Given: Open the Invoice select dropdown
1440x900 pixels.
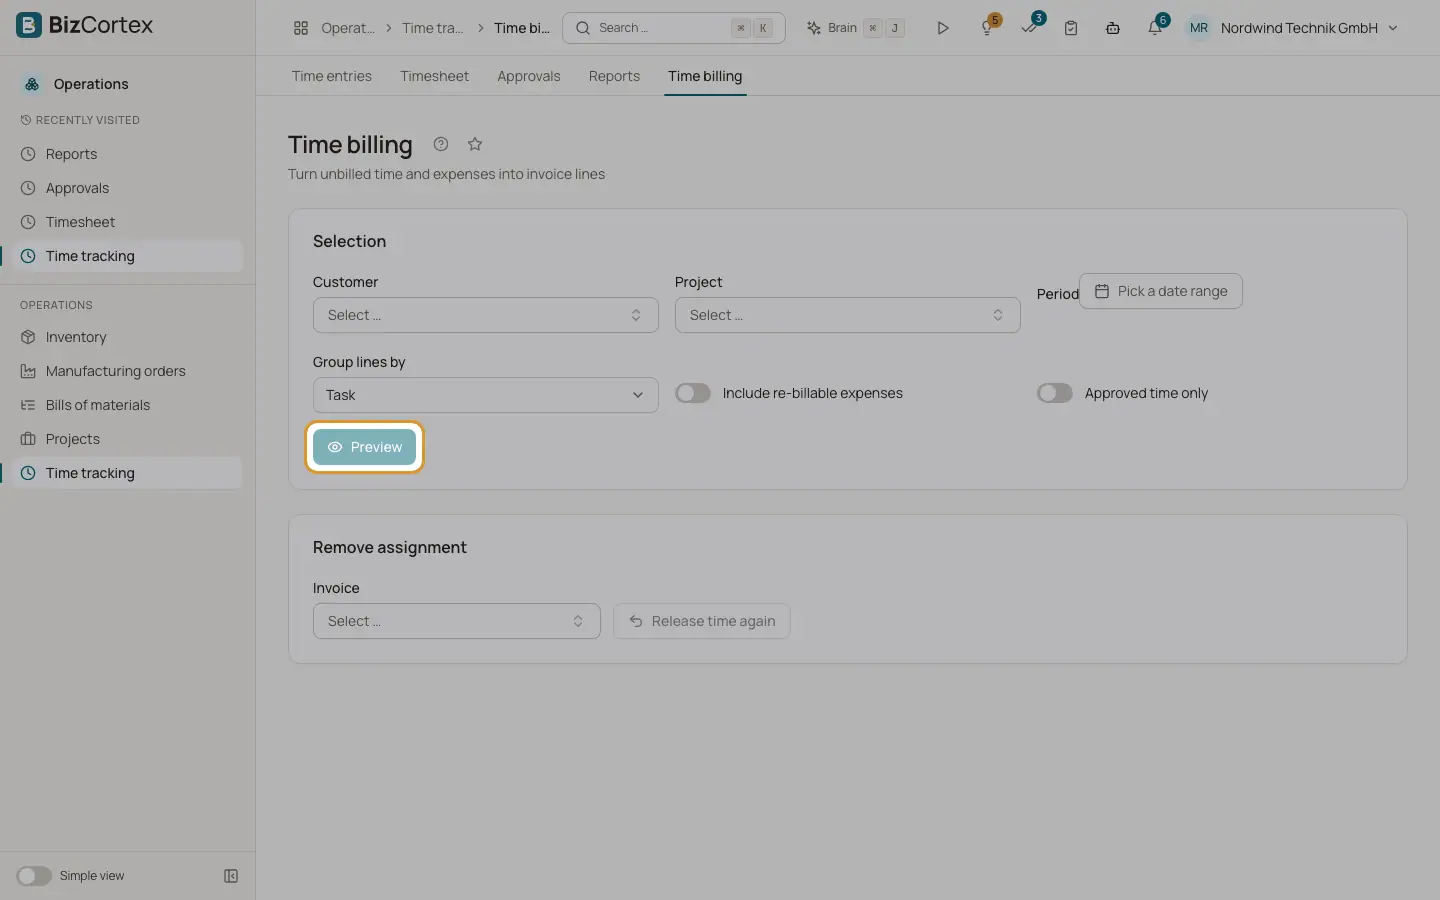Looking at the screenshot, I should [x=457, y=621].
